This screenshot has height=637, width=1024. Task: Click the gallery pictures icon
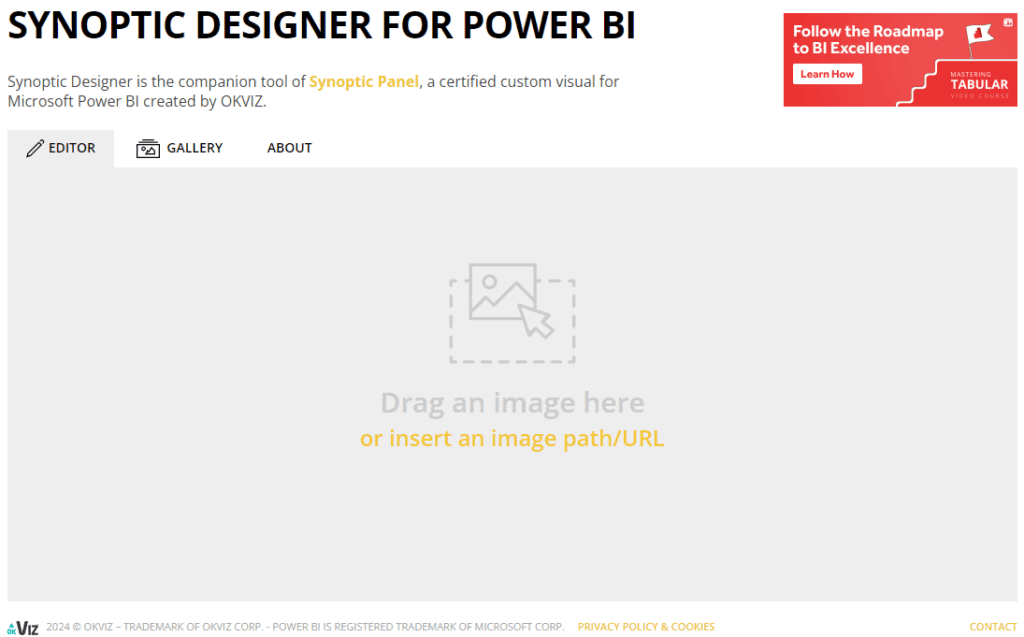point(148,148)
